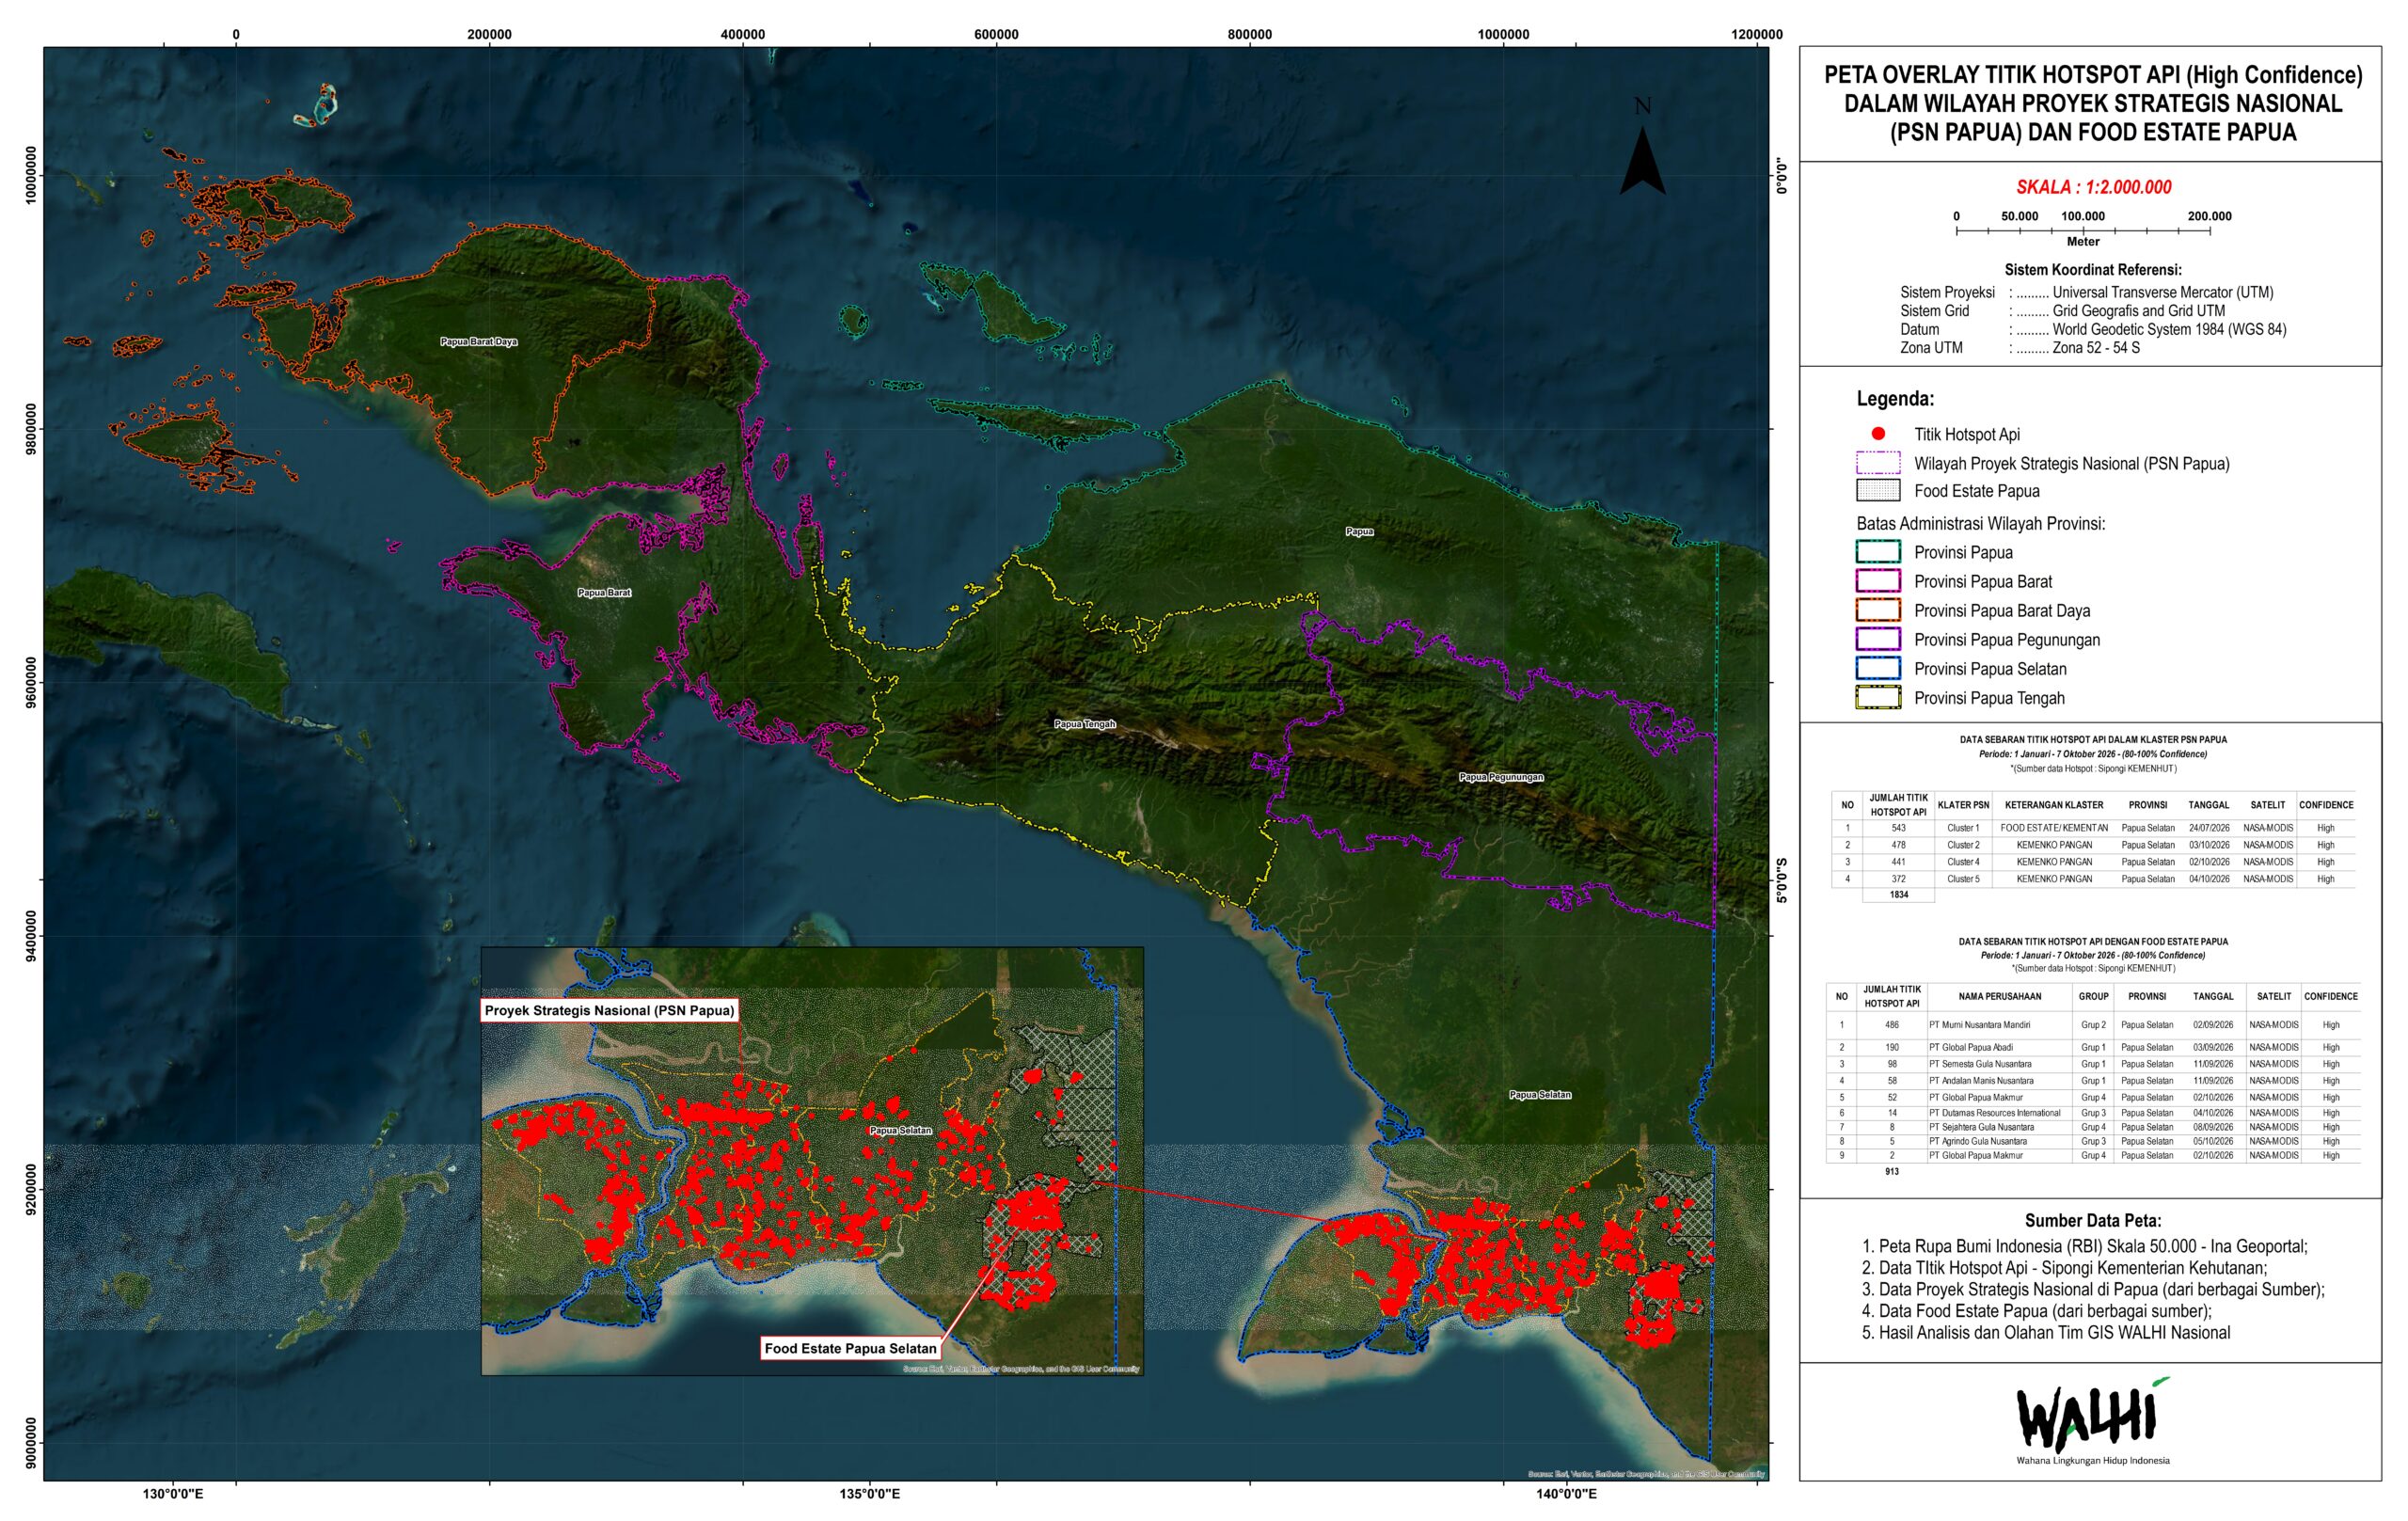Viewport: 2408px width, 1521px height.
Task: Click the Provinsi Papua legend swatch
Action: point(1878,551)
